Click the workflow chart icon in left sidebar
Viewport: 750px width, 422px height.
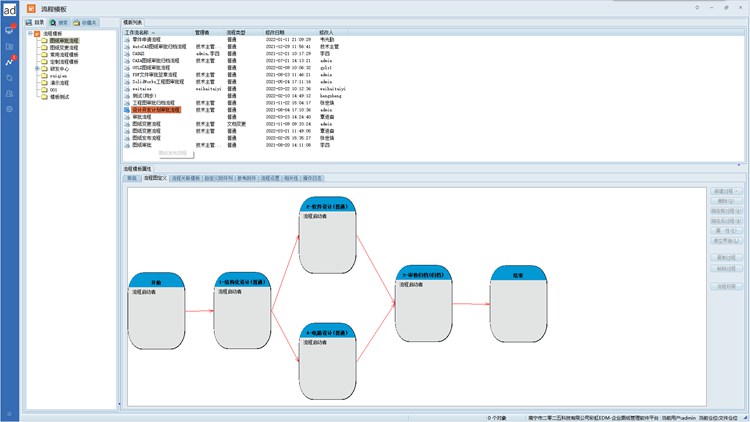pyautogui.click(x=9, y=61)
